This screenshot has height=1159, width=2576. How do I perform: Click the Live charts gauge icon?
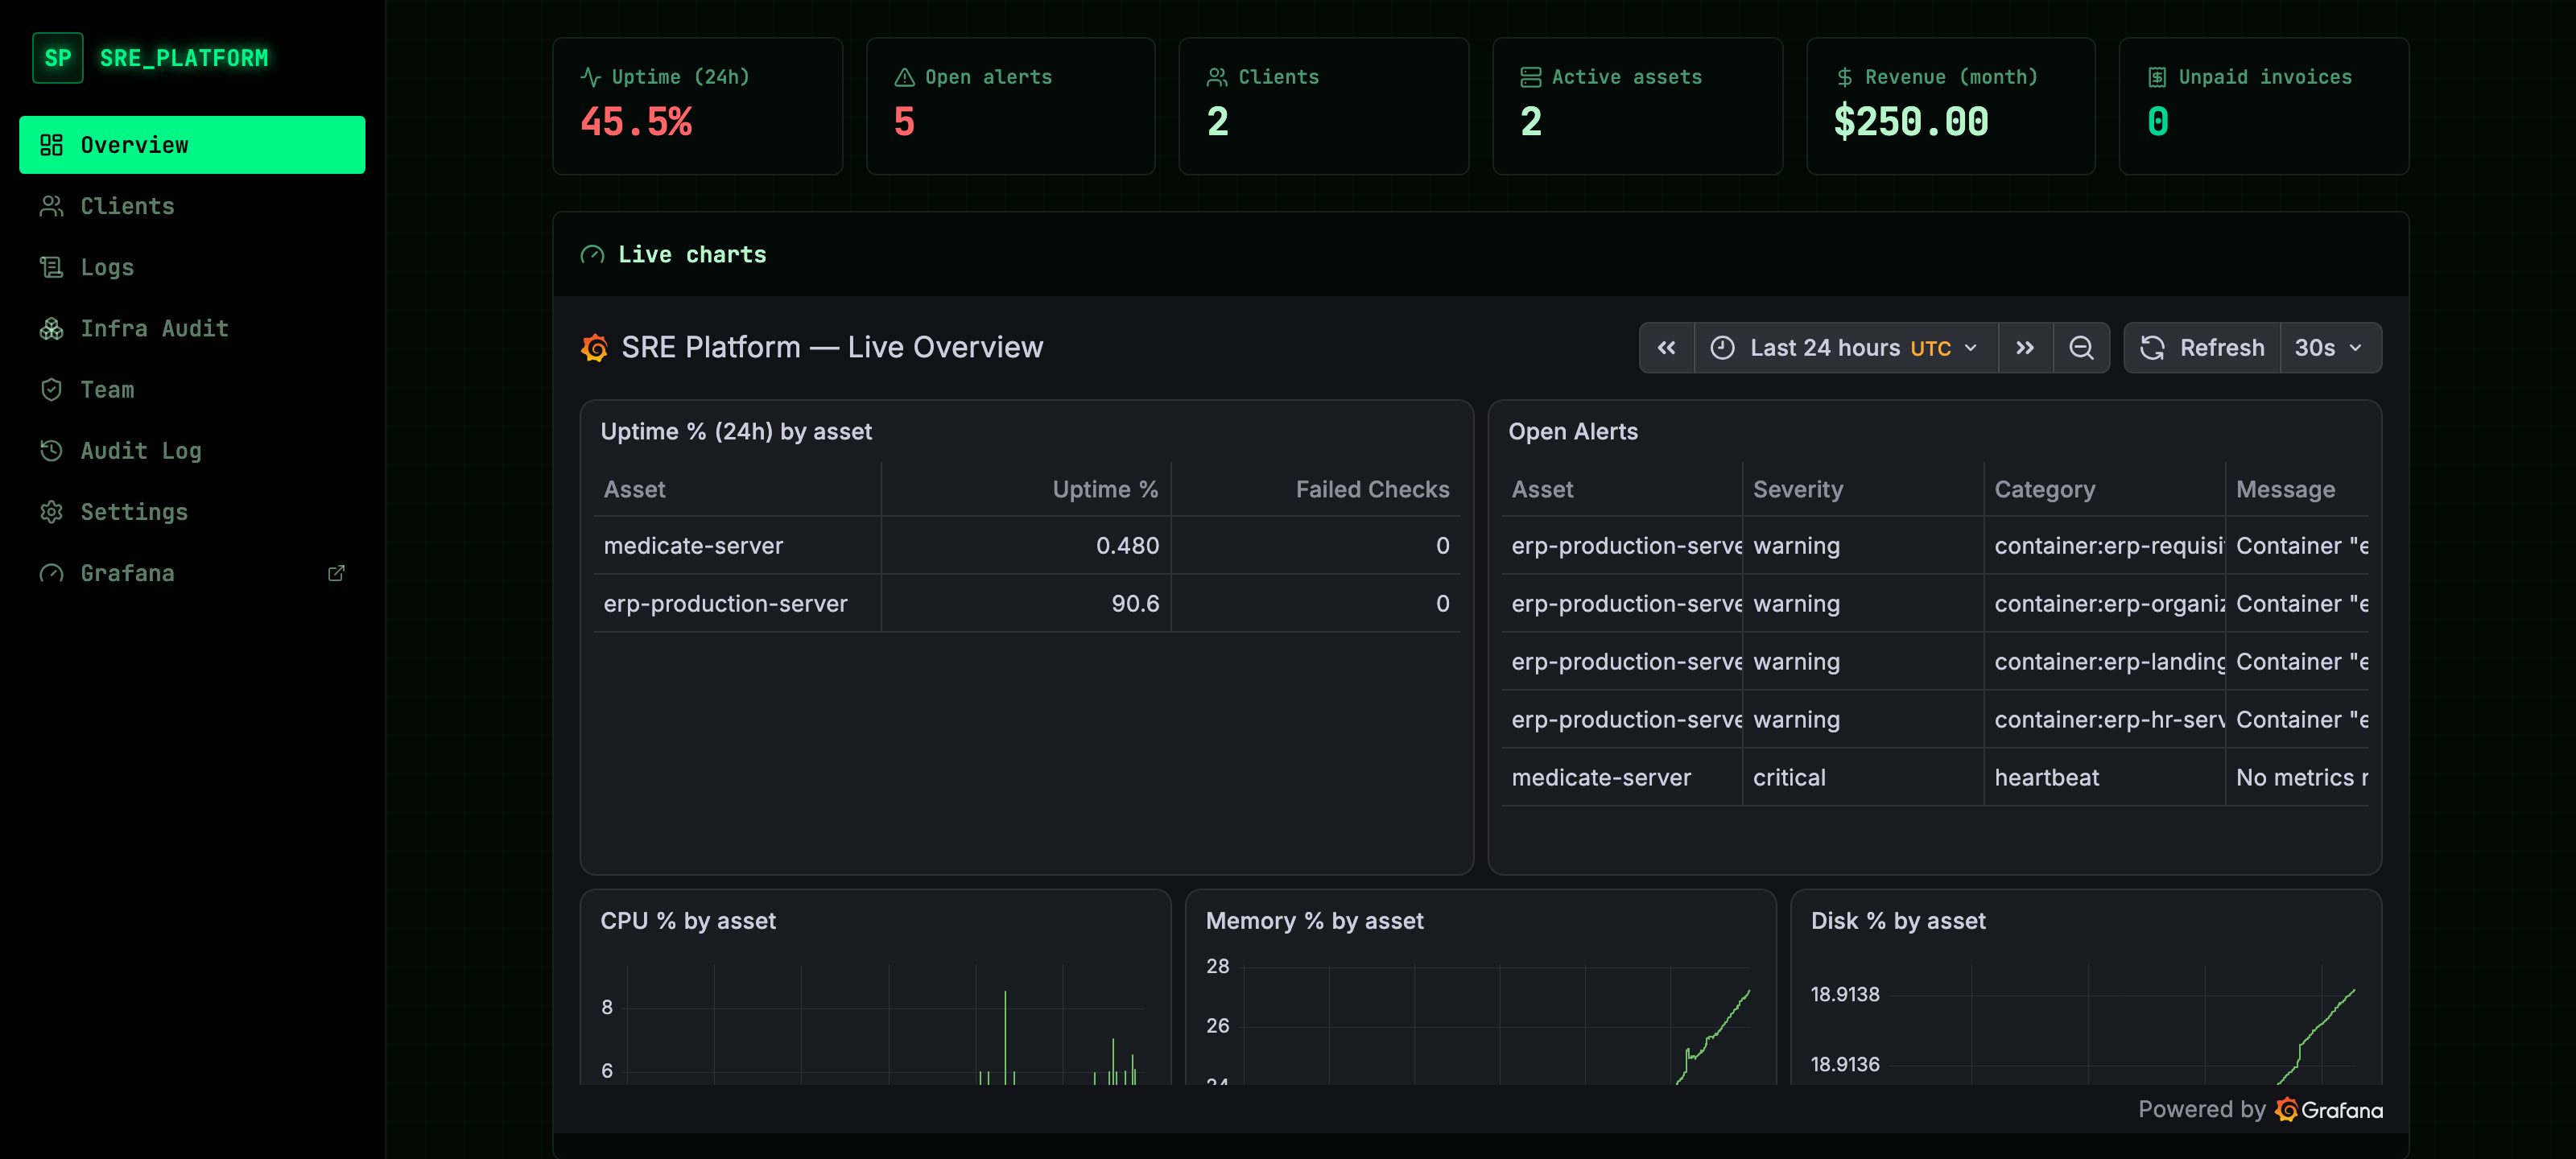point(592,255)
